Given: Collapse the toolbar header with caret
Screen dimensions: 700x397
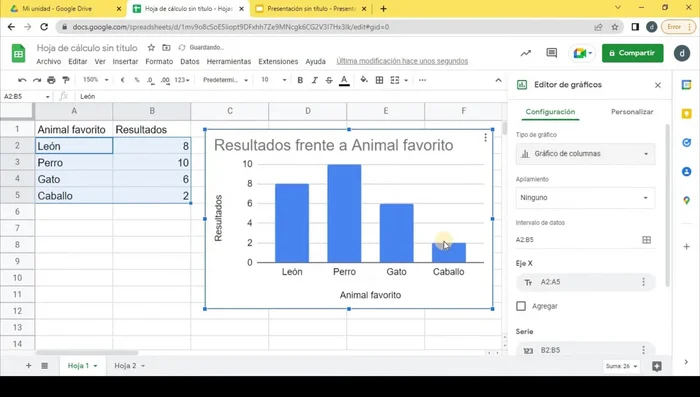Looking at the screenshot, I should click(498, 80).
